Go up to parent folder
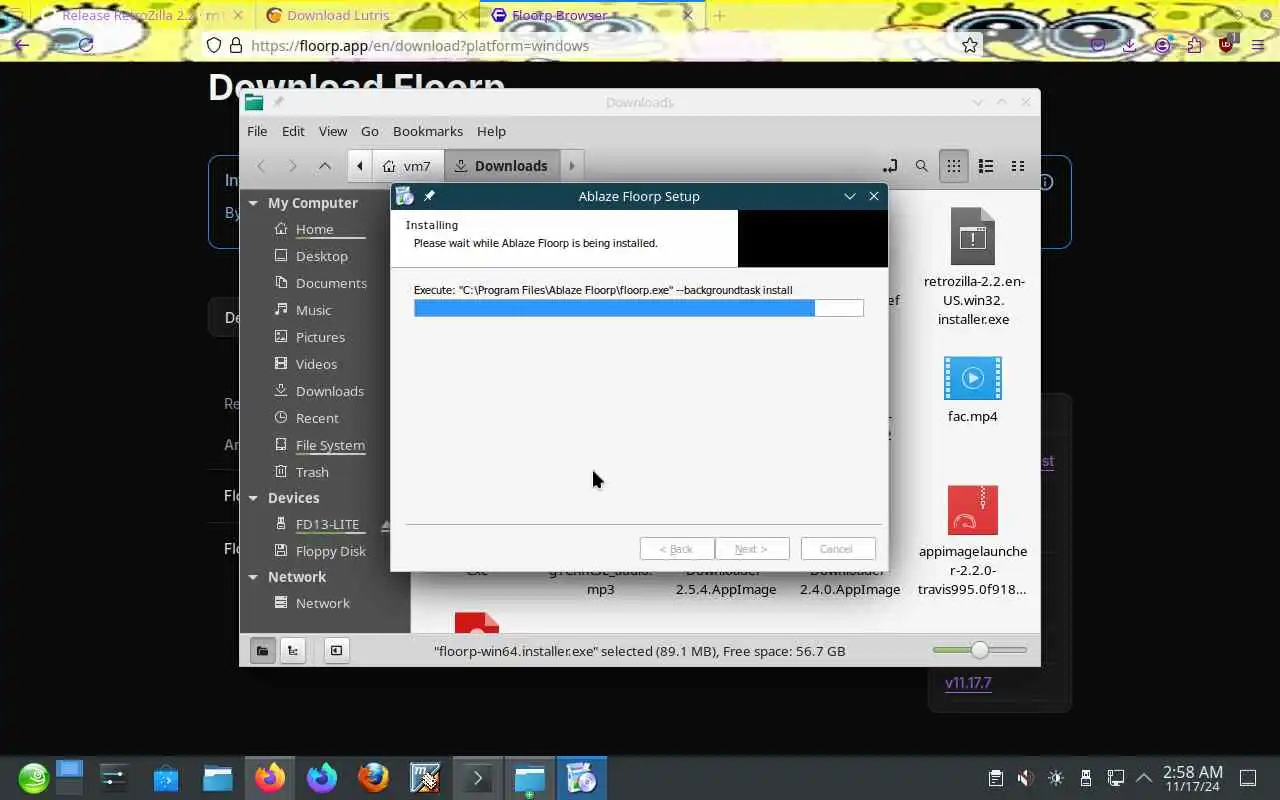 (324, 166)
